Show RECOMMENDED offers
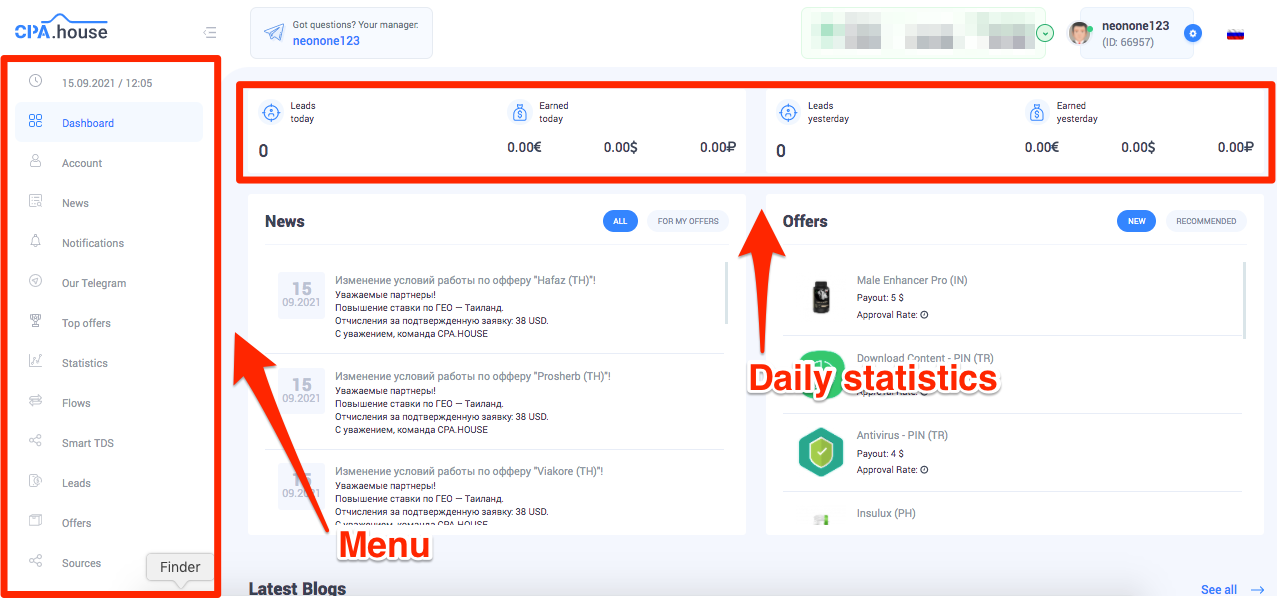 pyautogui.click(x=1206, y=221)
